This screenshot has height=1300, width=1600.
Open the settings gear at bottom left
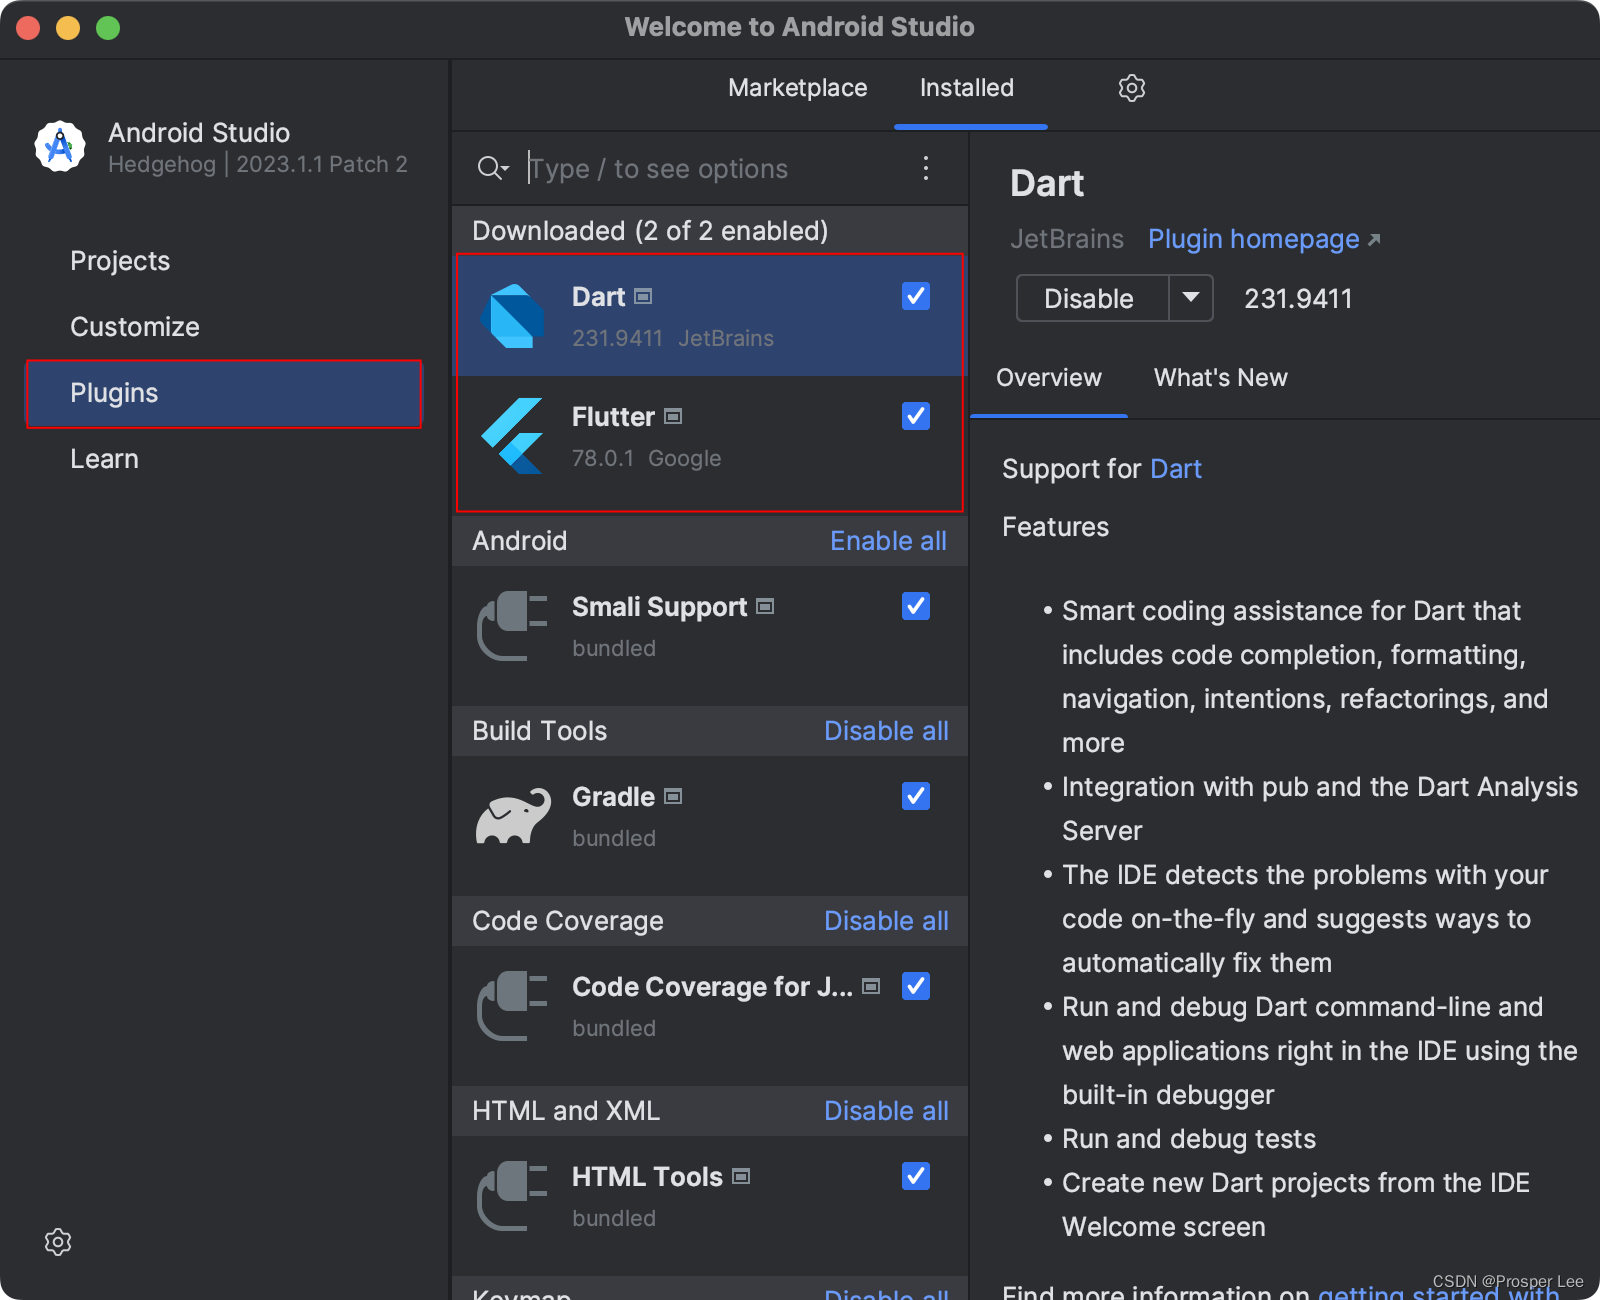(58, 1242)
